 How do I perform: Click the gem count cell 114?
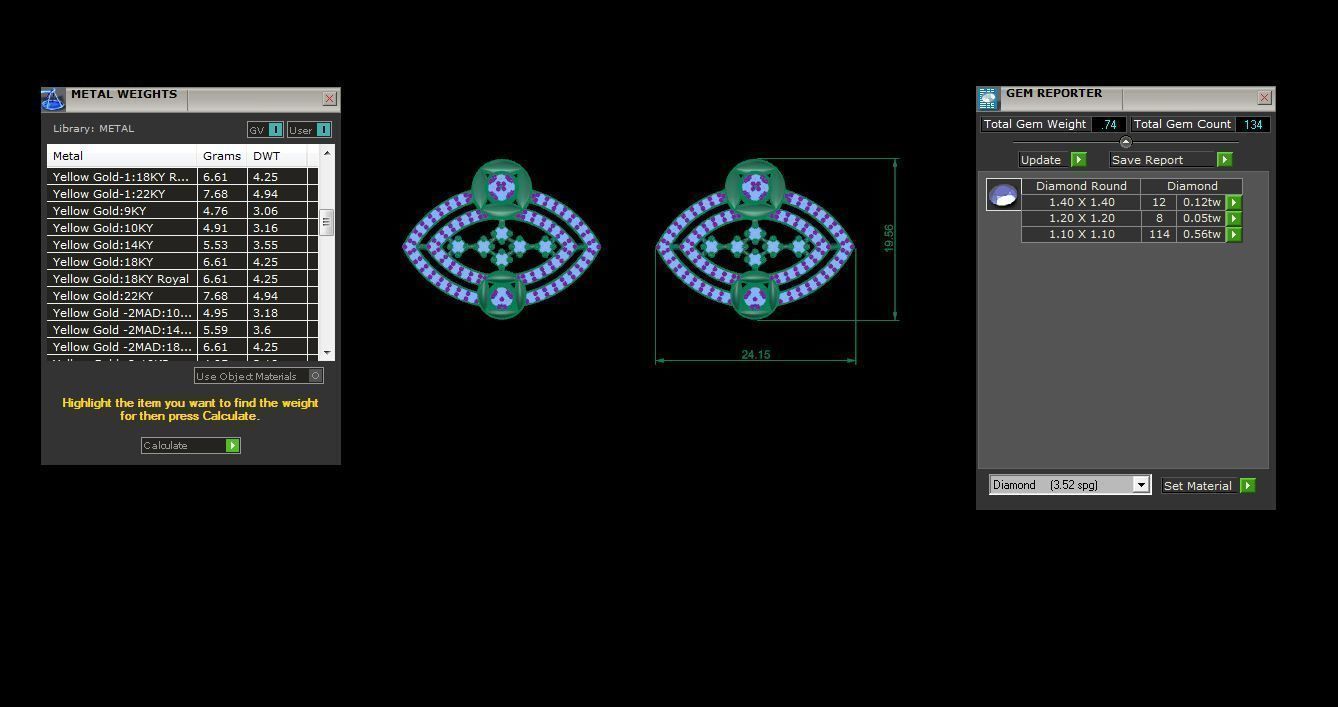click(x=1159, y=234)
